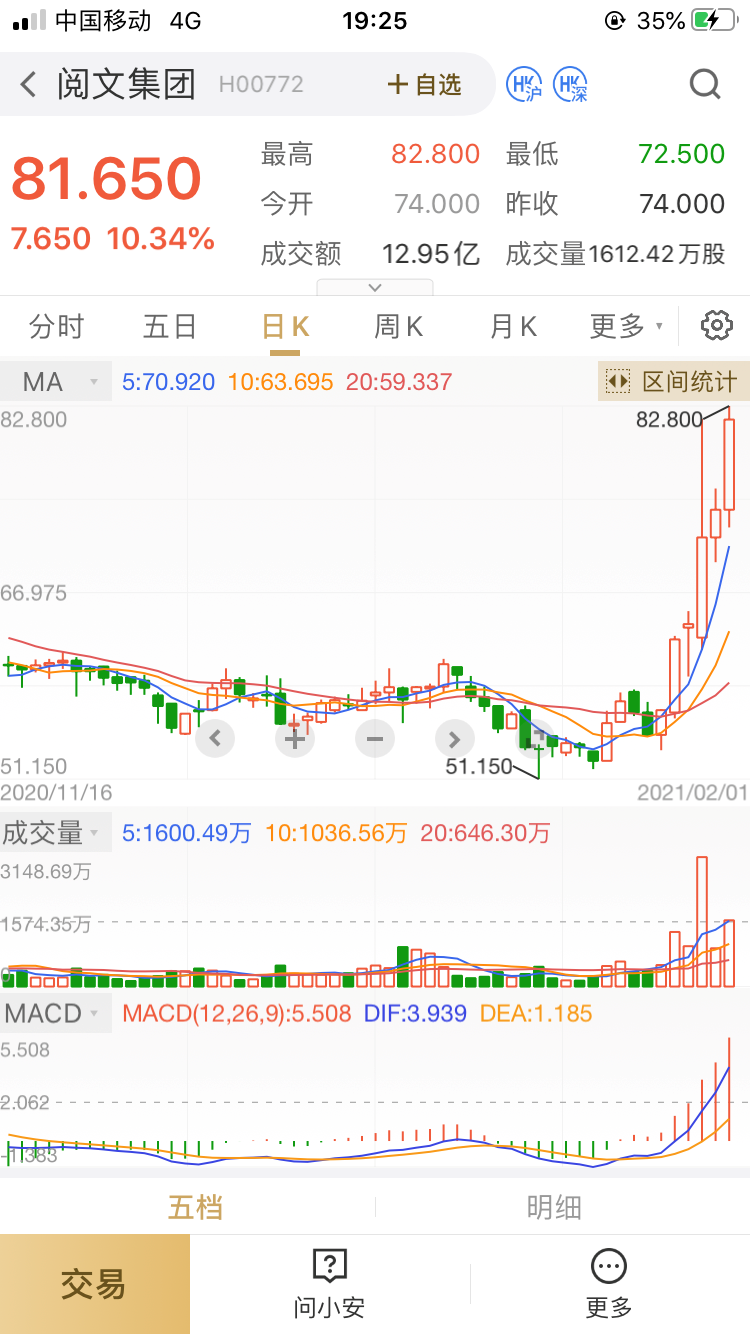Tap the end date 2021/02/01 label

tap(693, 792)
